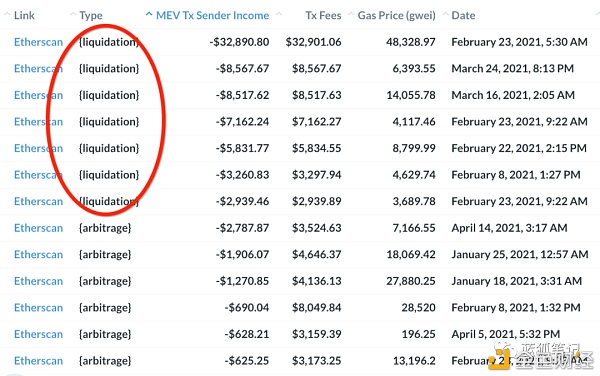Click the caret next to Tx Fees
600x376 pixels.
279,15
